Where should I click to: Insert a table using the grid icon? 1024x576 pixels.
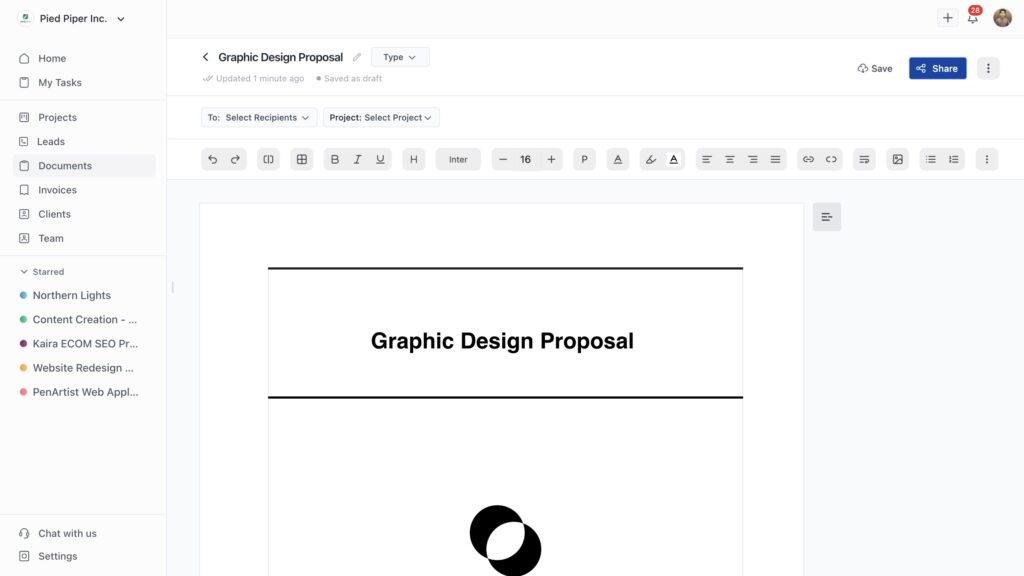pyautogui.click(x=301, y=159)
